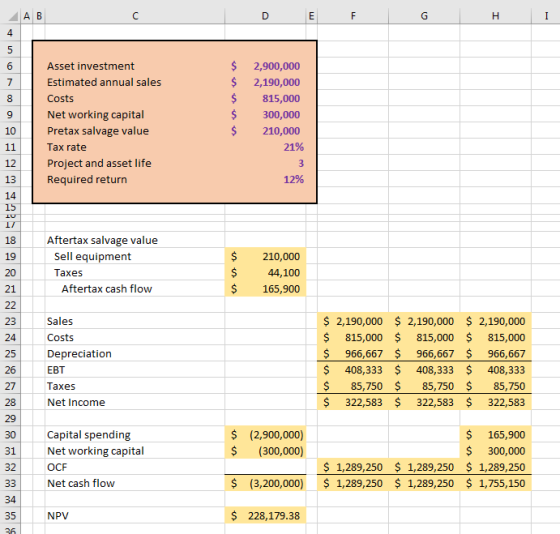Select row 22 header

(10, 305)
